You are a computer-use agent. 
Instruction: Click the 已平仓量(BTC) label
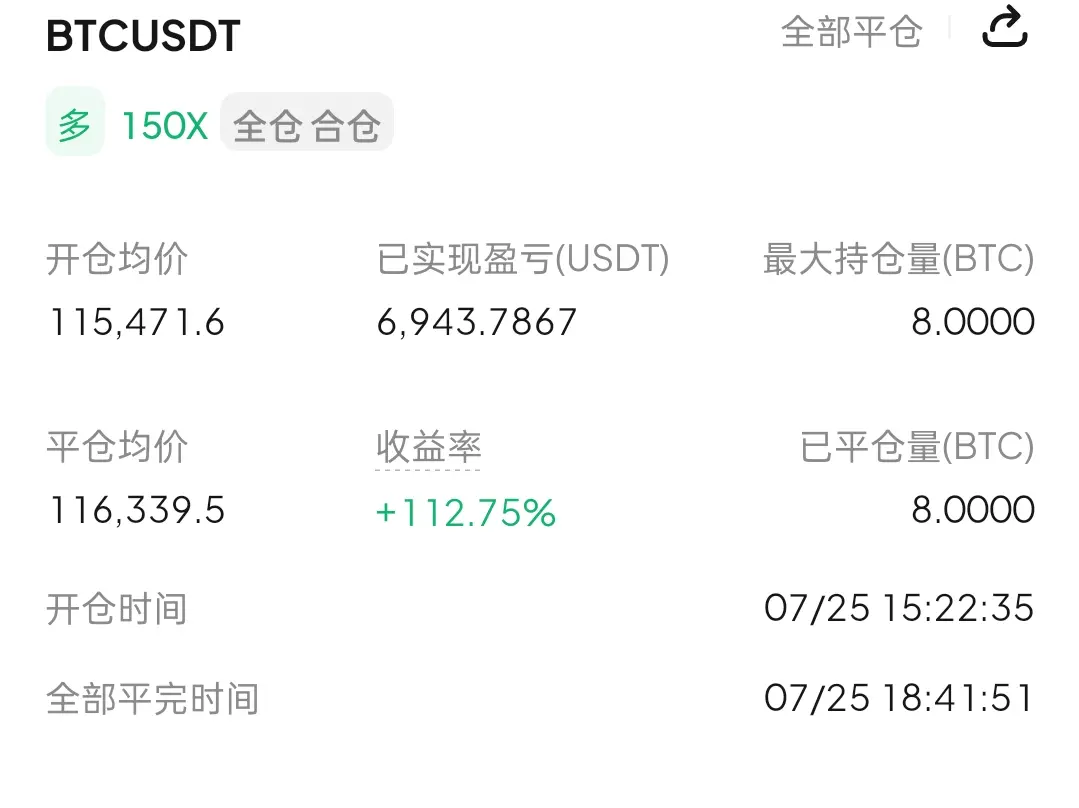pyautogui.click(x=917, y=447)
